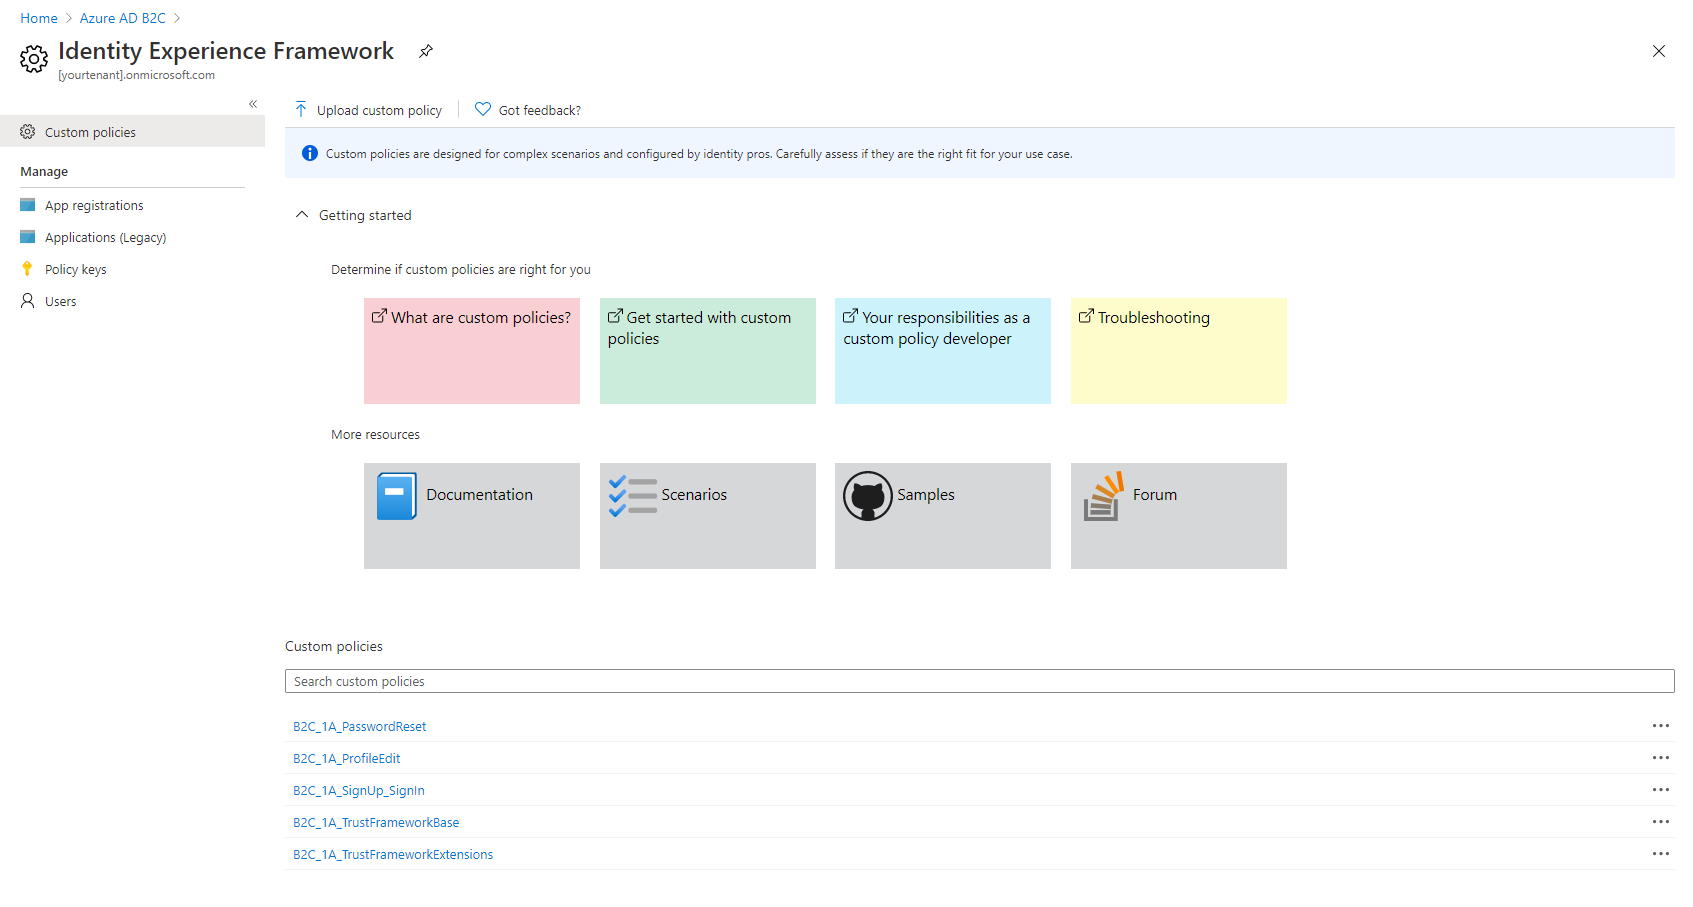Screen dimensions: 1693x907
Task: Open What are custom policies? tile
Action: point(472,351)
